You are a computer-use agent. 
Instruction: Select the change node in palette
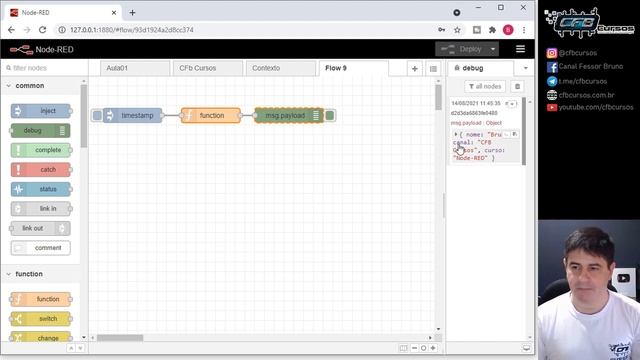tap(40, 338)
